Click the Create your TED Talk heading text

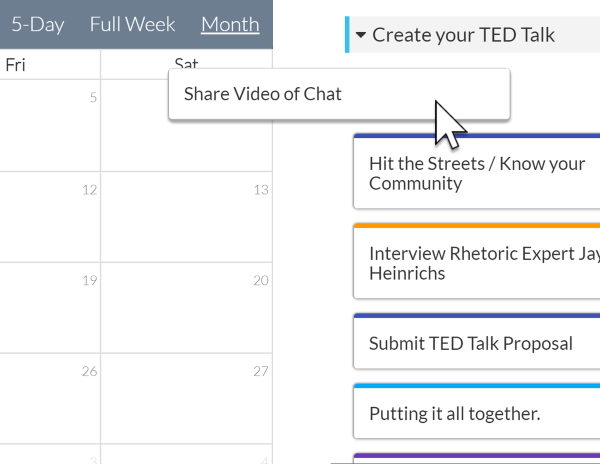(463, 35)
